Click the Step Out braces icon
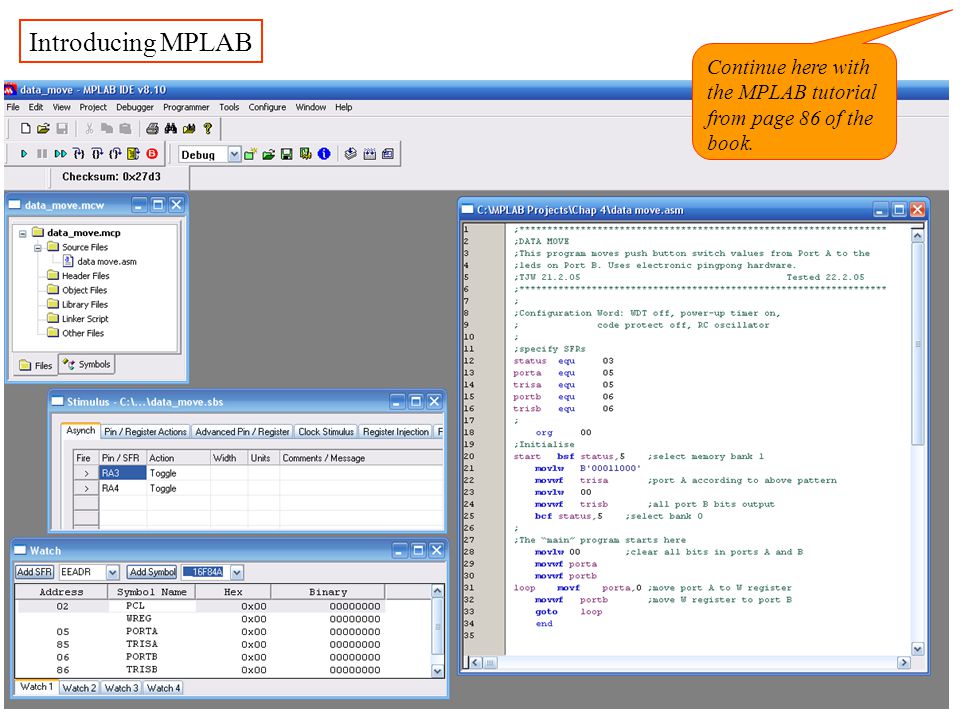Viewport: 960px width, 720px height. tap(115, 154)
